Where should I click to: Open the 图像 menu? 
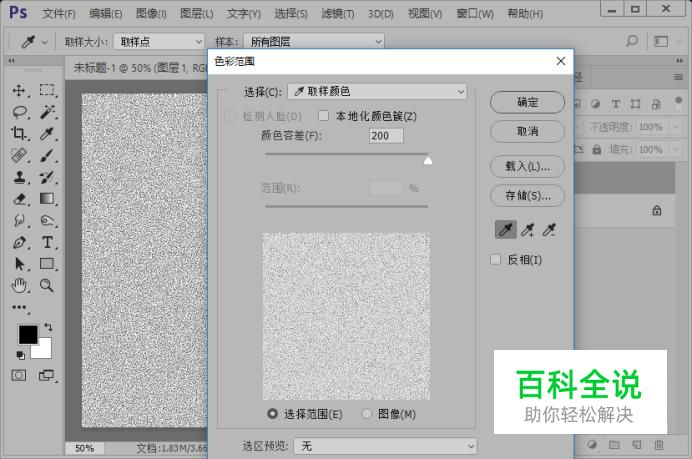coord(151,14)
